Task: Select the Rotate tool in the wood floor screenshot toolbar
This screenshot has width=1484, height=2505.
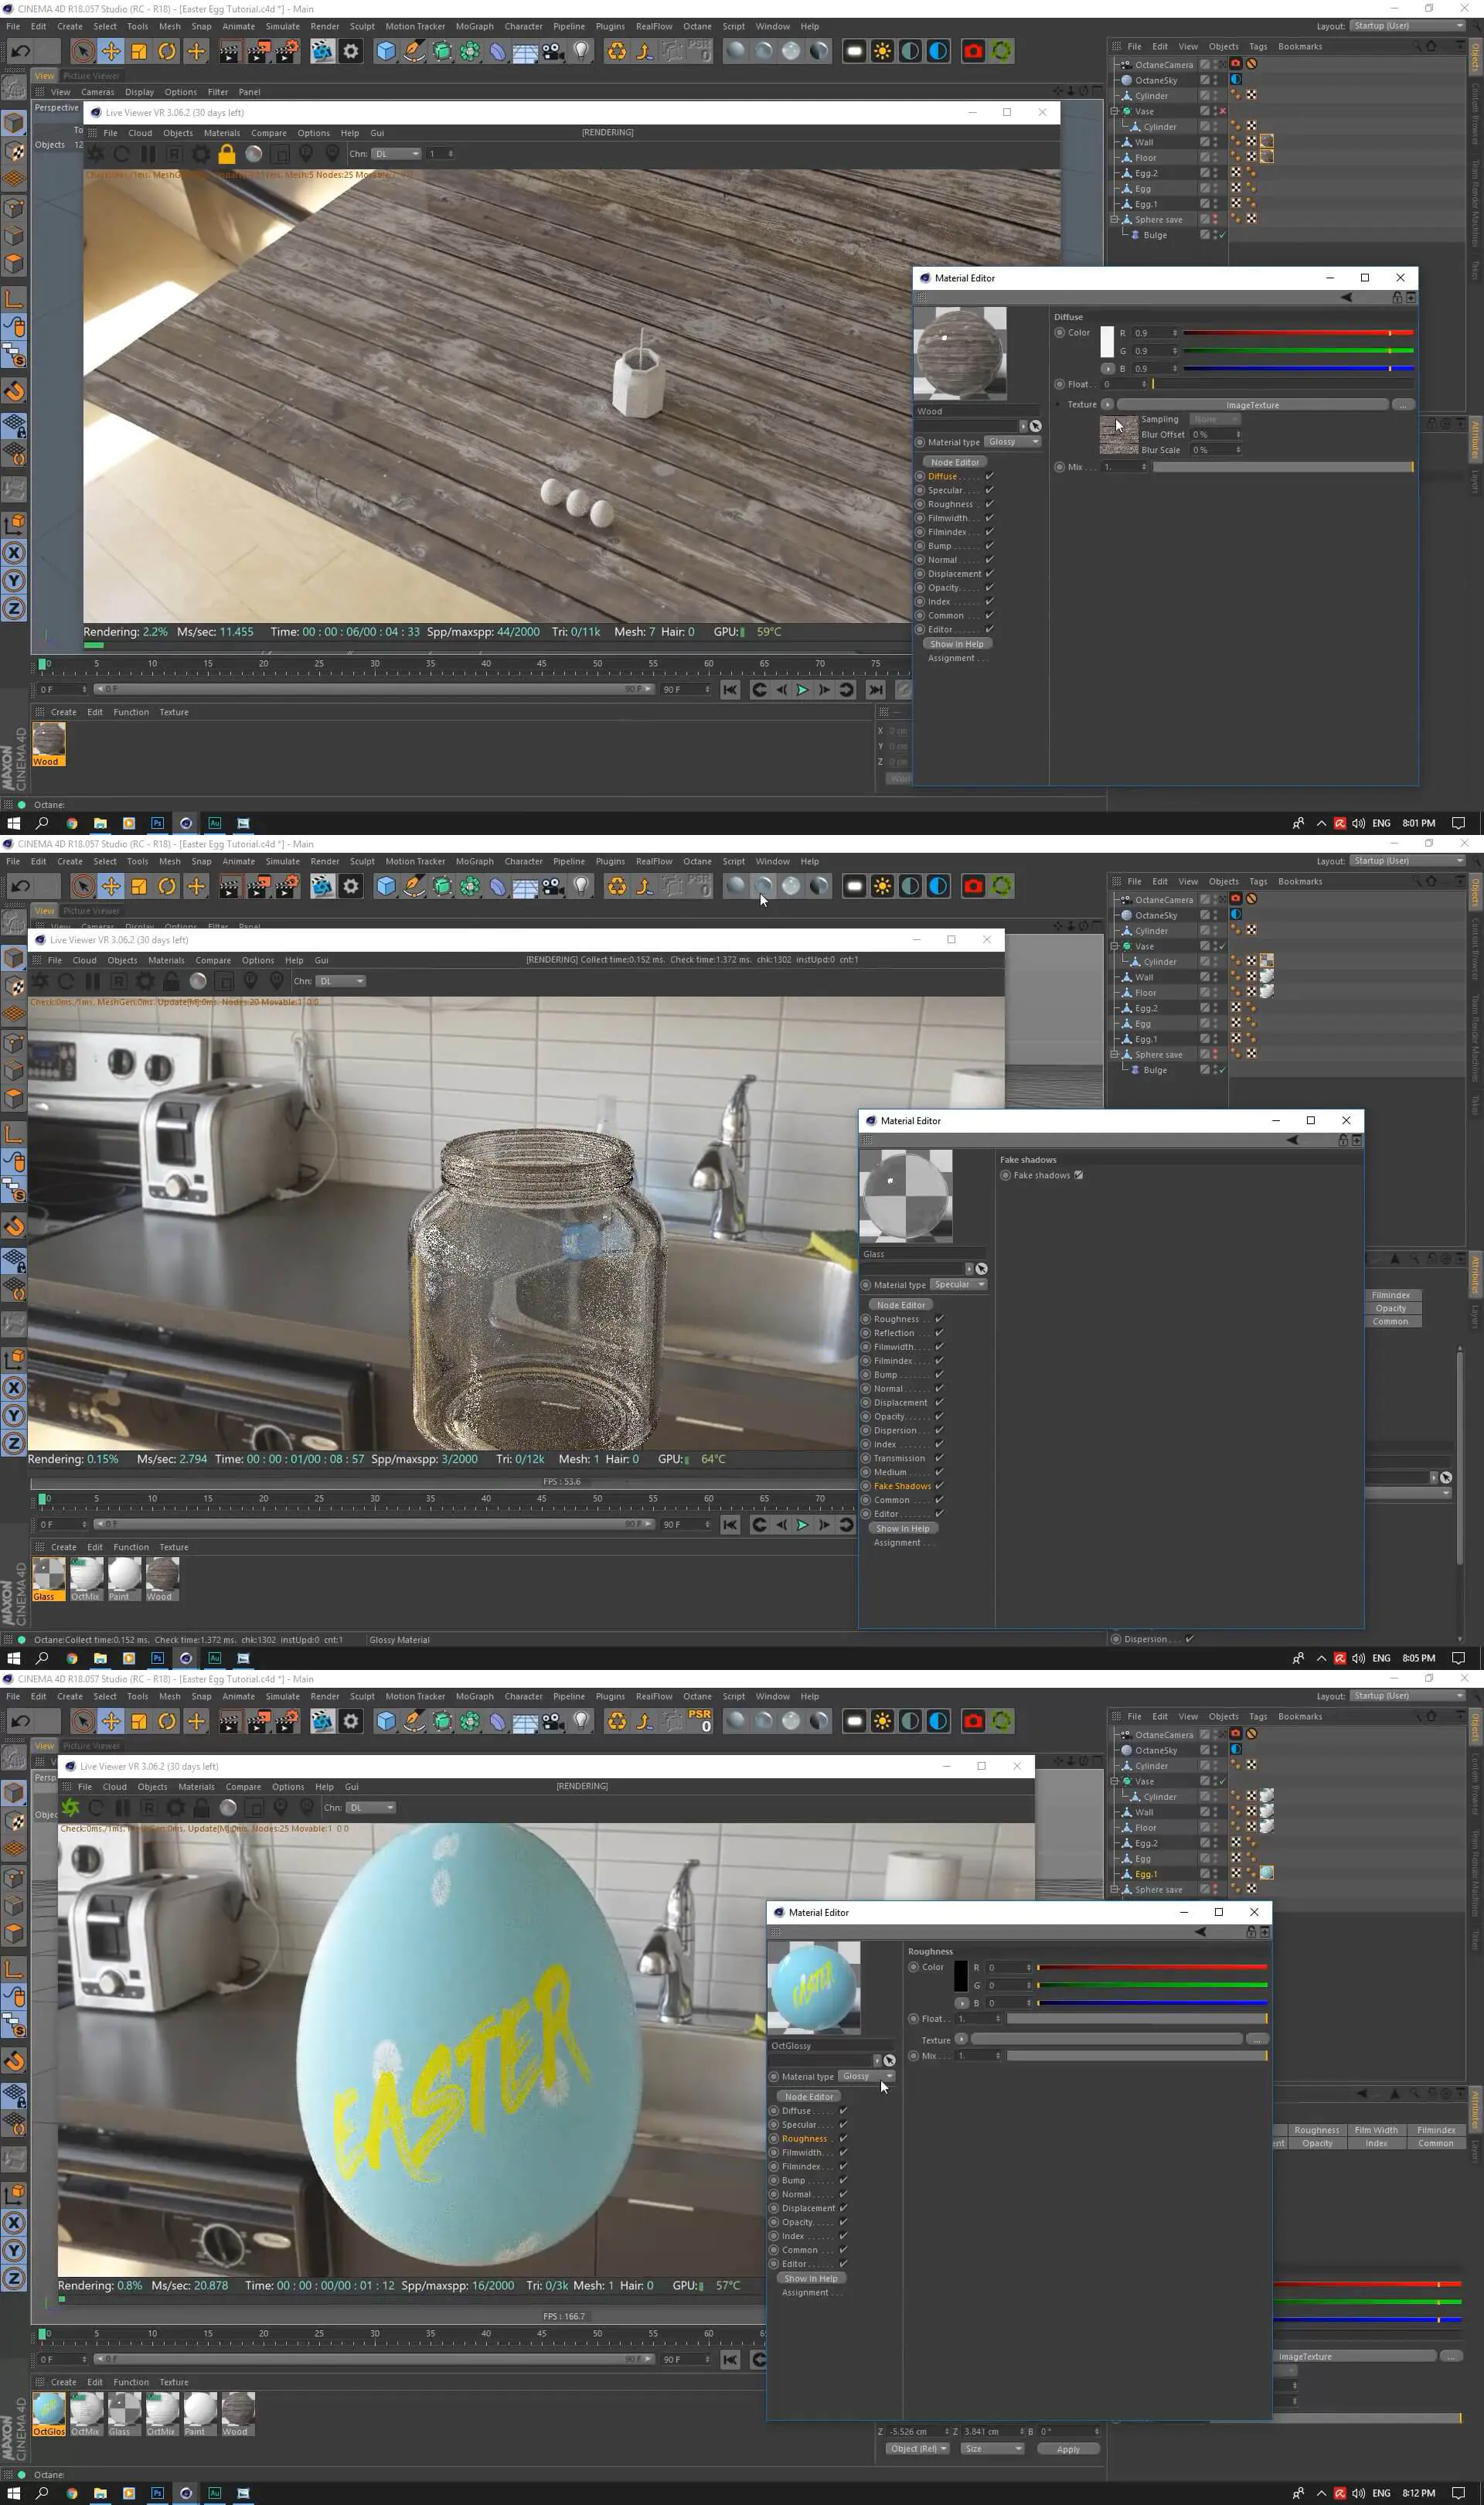Action: pos(167,51)
